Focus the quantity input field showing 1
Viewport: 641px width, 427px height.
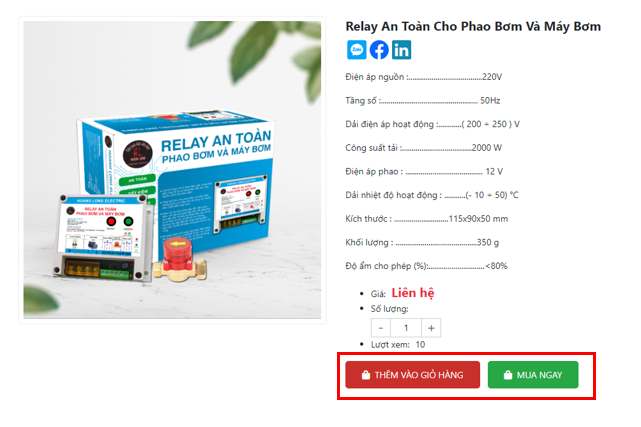[x=406, y=328]
